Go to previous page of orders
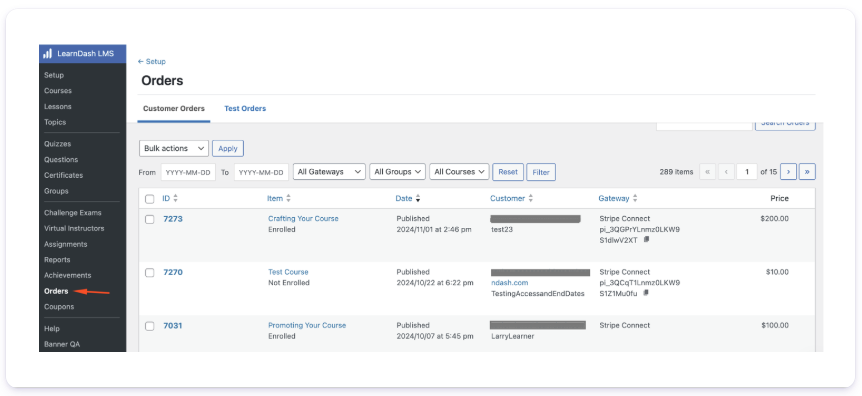 click(726, 172)
